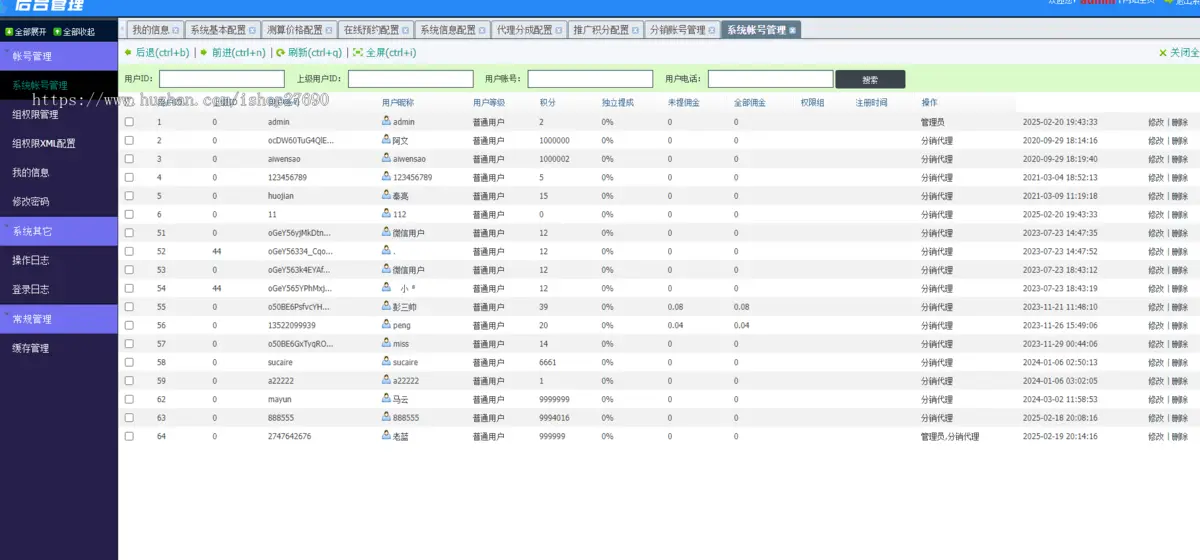This screenshot has height=560, width=1200.
Task: Click the 全部展开 expand-all icon
Action: [8, 31]
